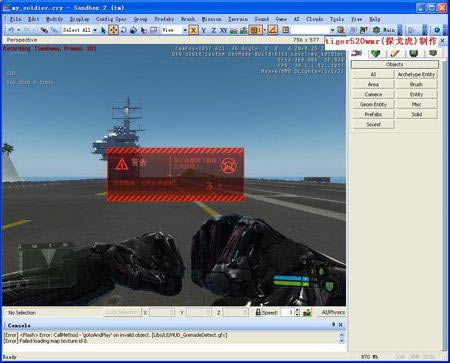Click the Archetype Entity button
450x363 pixels.
pyautogui.click(x=416, y=74)
